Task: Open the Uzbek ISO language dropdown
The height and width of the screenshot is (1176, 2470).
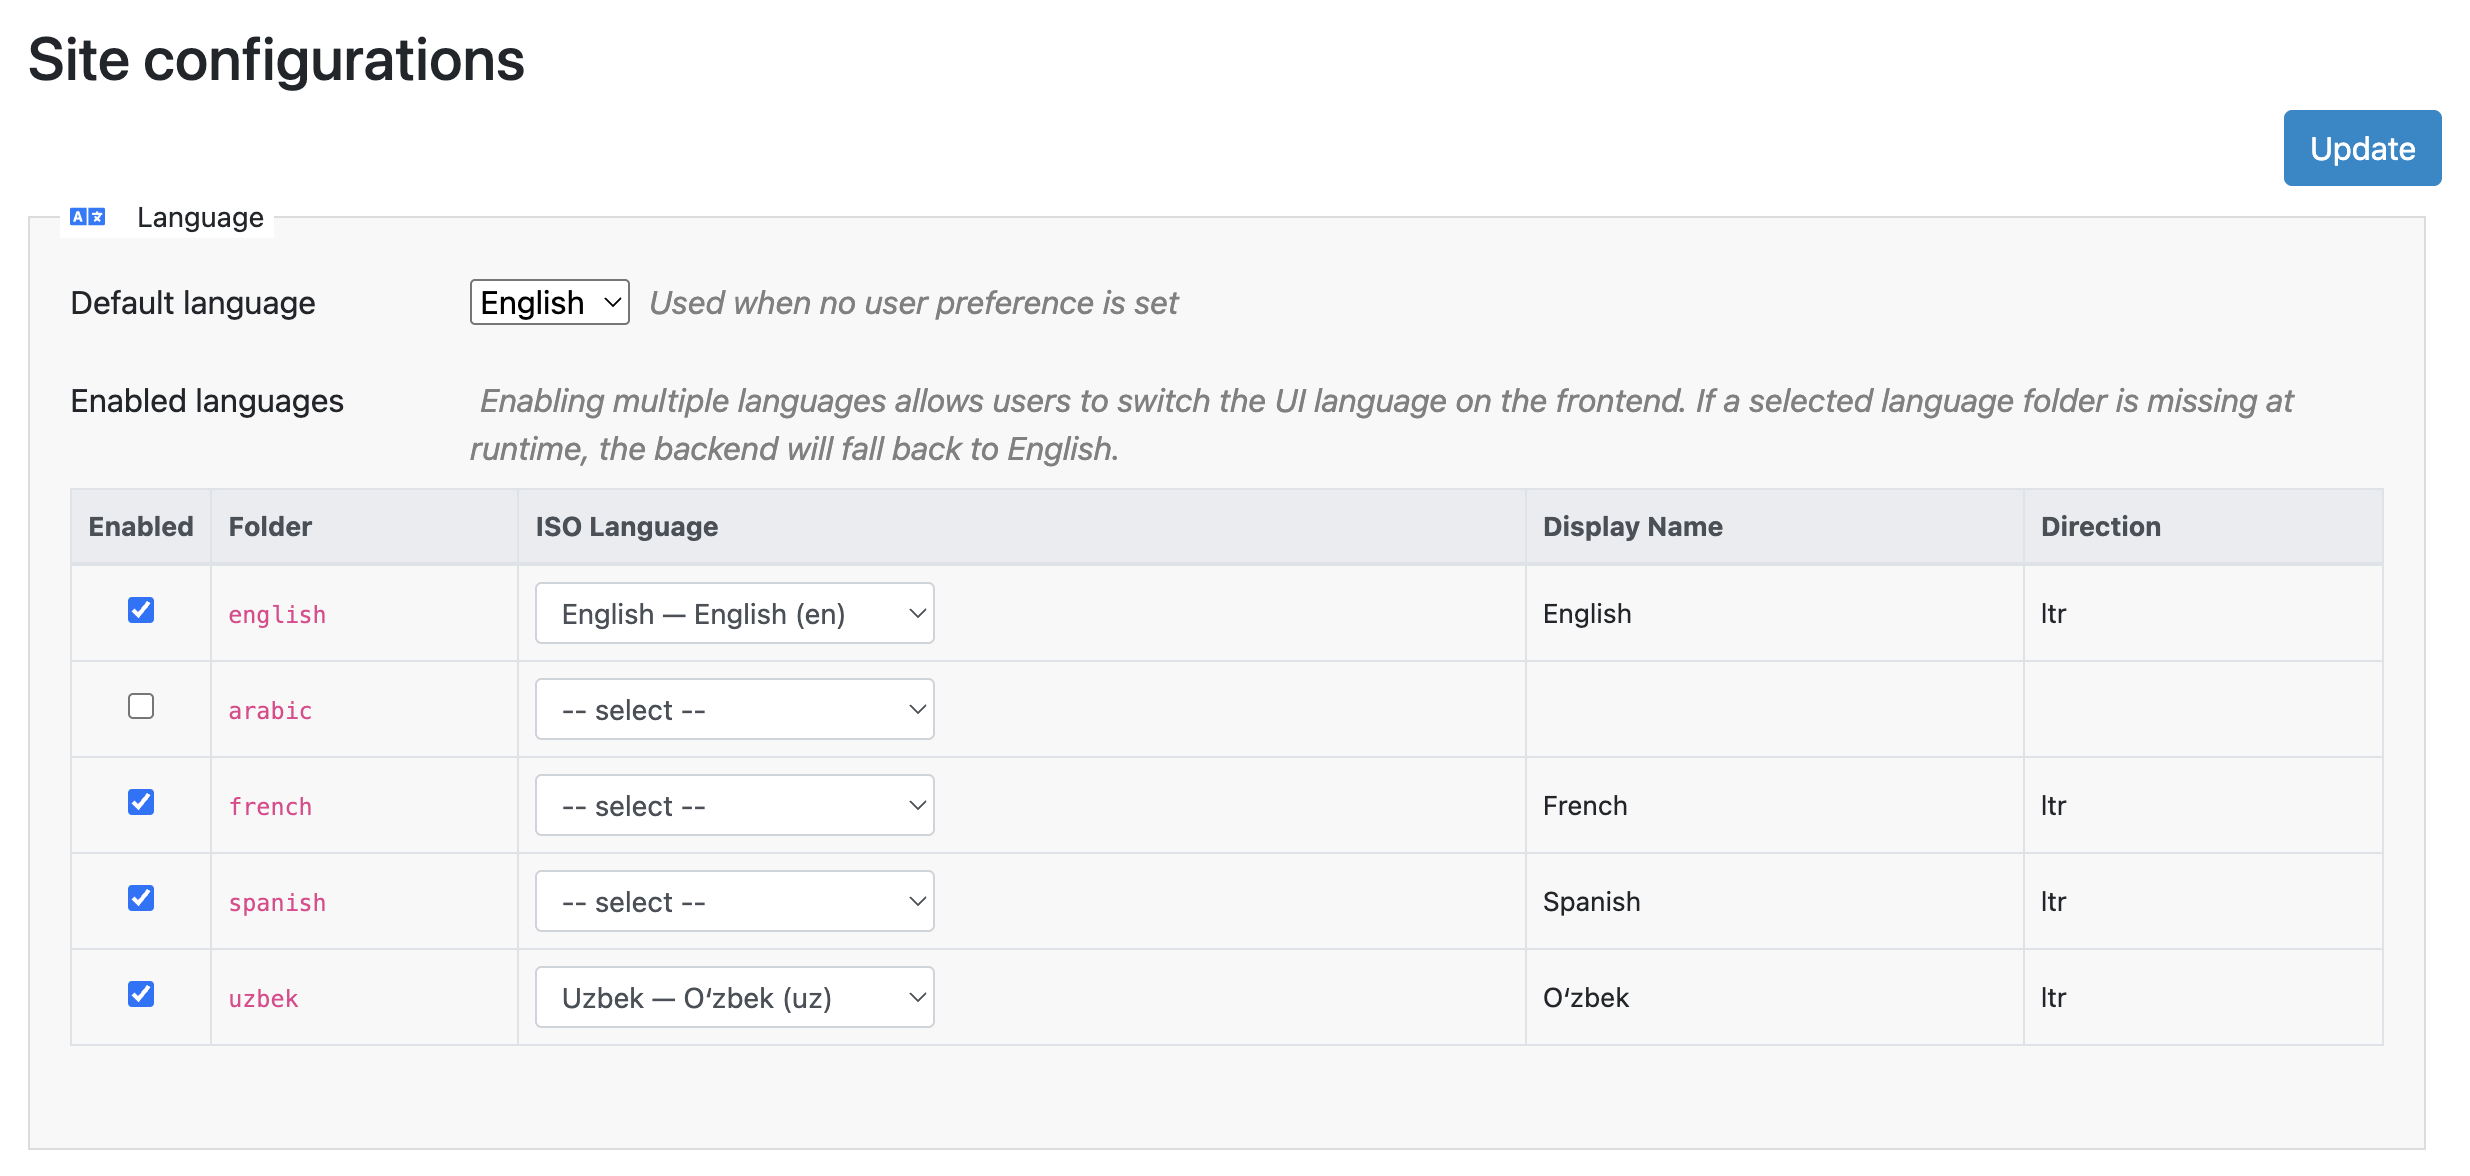Action: 734,997
